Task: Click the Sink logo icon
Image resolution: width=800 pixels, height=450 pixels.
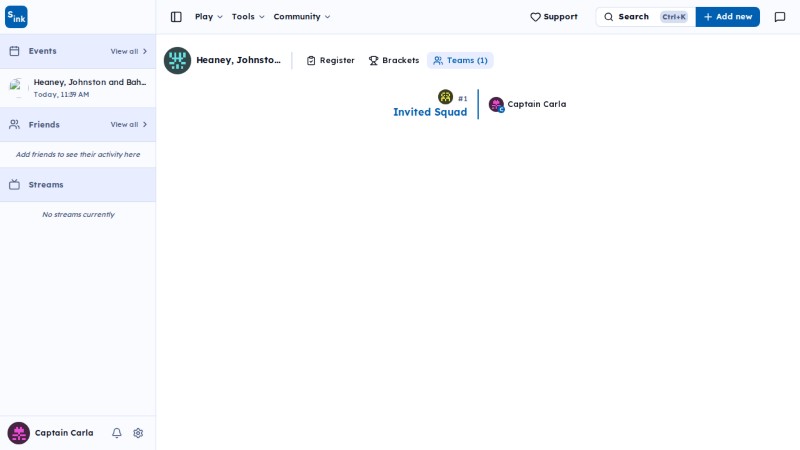Action: coord(16,17)
